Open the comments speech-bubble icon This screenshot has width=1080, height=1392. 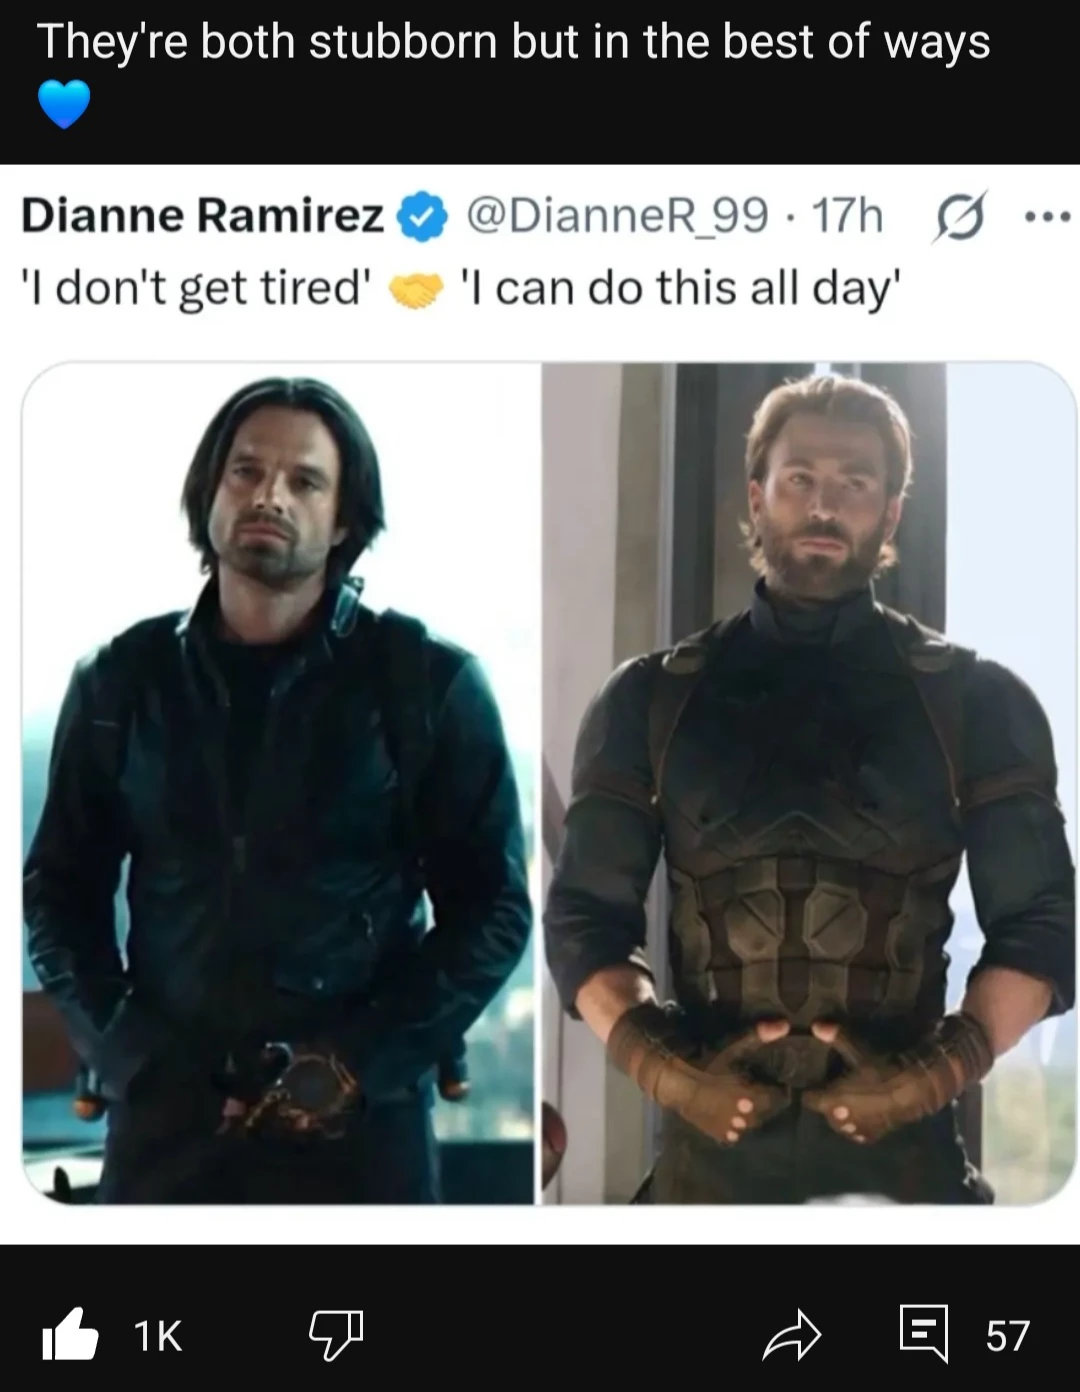point(923,1334)
